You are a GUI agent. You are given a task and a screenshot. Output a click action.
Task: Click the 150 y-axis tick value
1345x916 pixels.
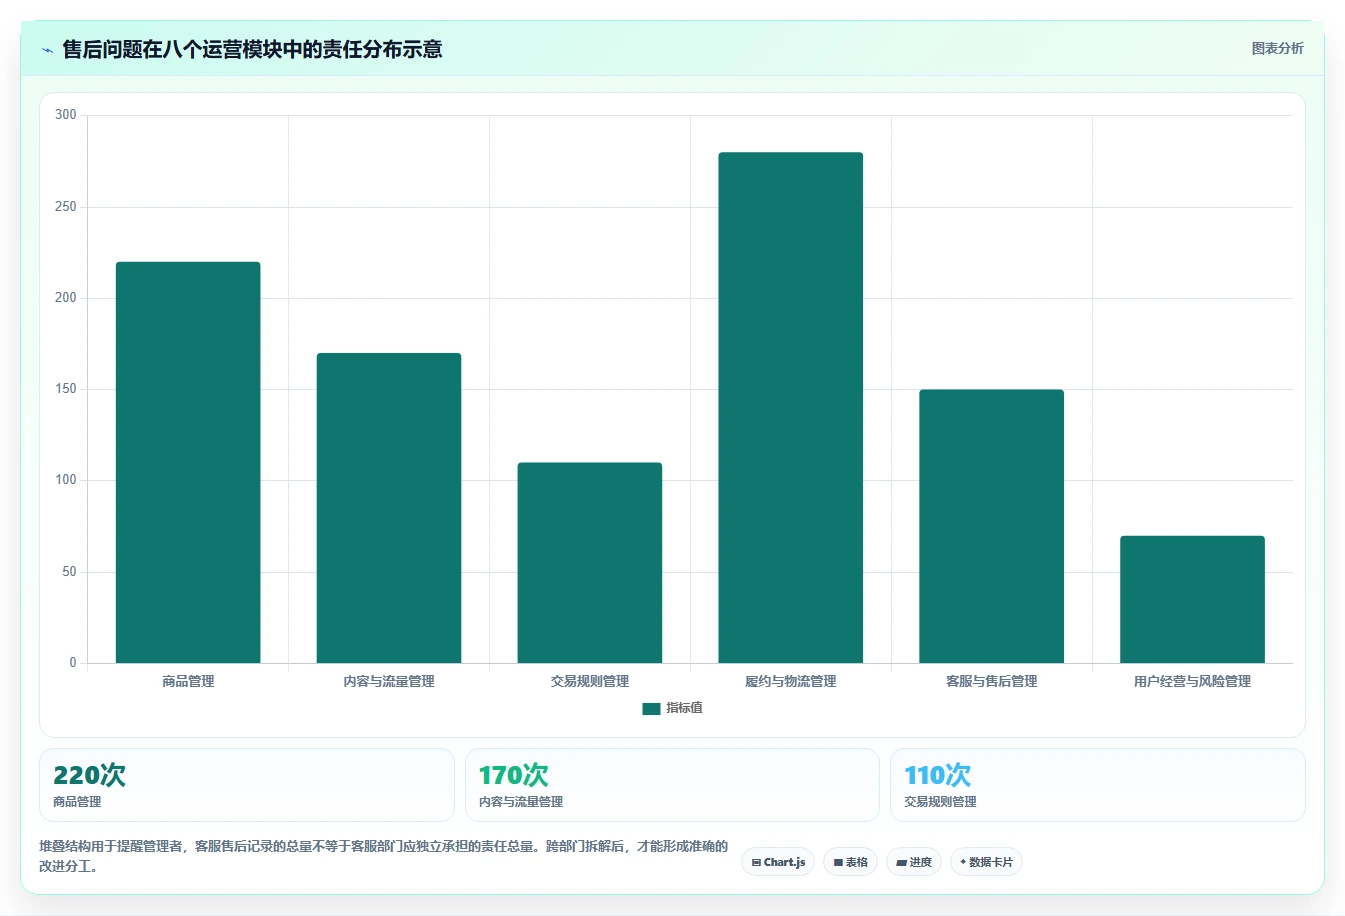(66, 389)
